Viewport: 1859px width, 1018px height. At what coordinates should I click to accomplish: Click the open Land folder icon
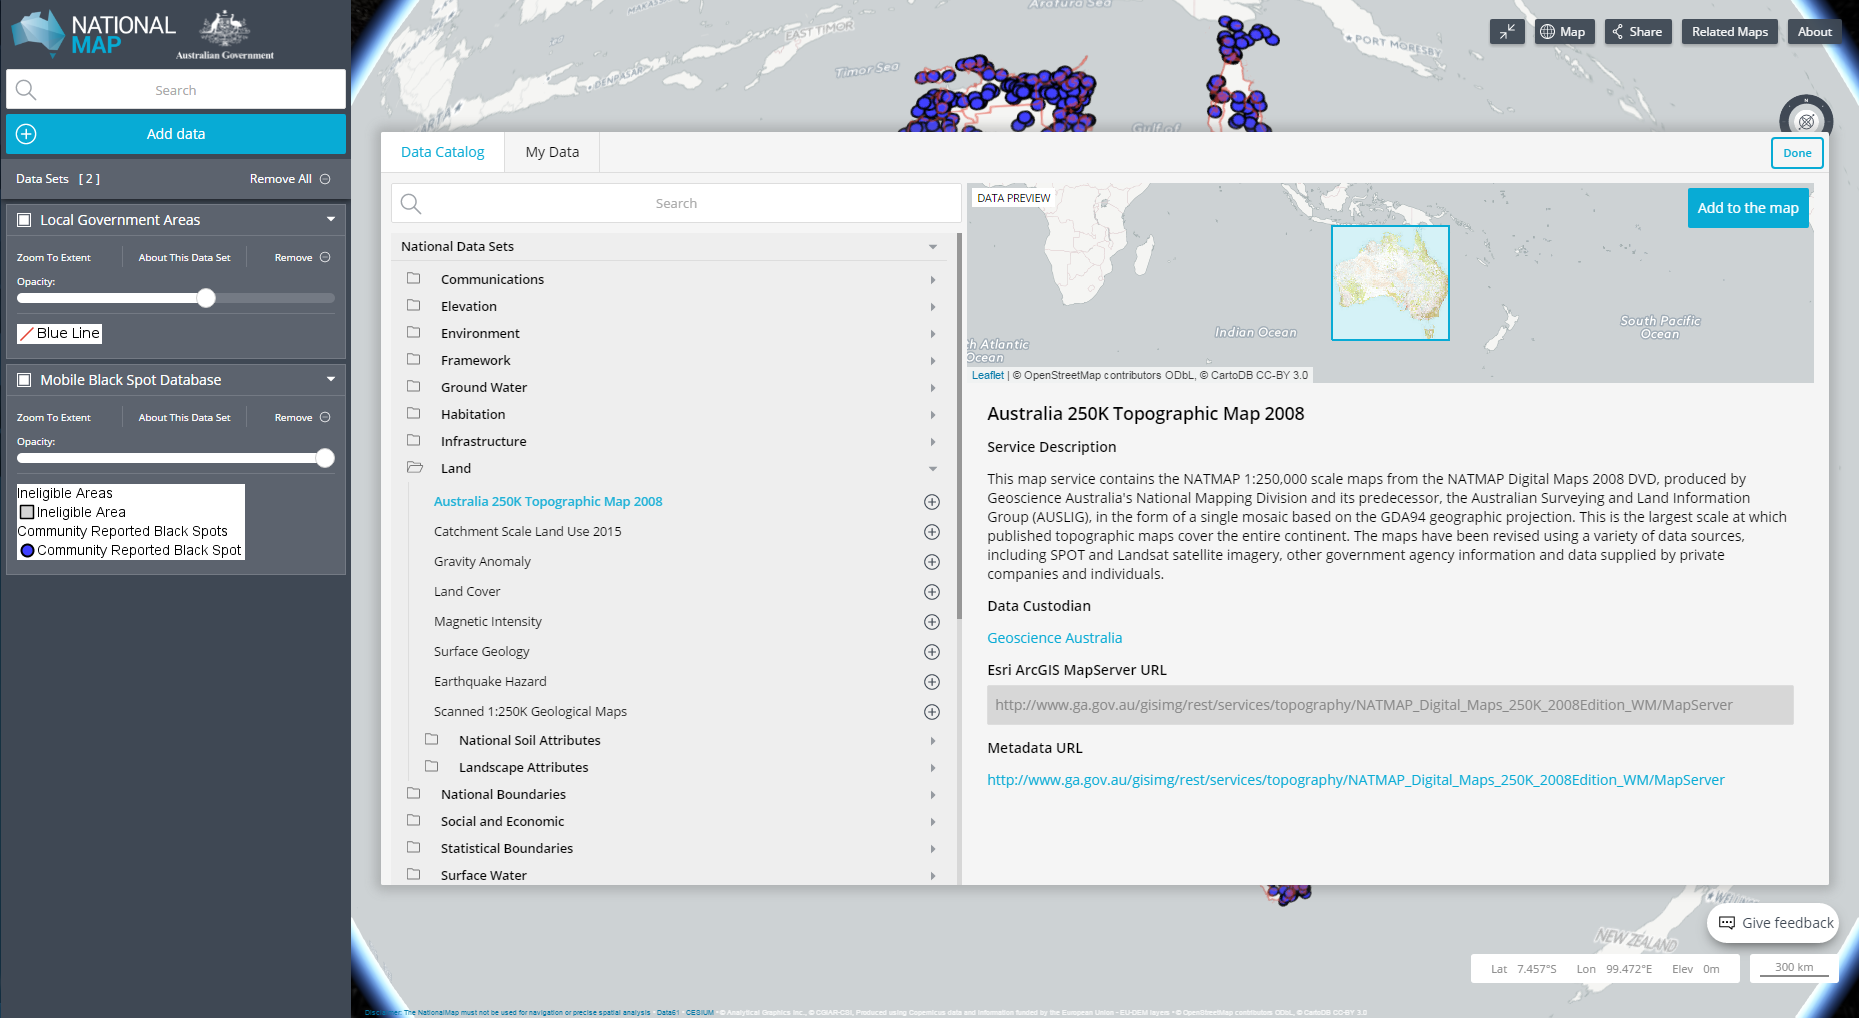(x=414, y=467)
